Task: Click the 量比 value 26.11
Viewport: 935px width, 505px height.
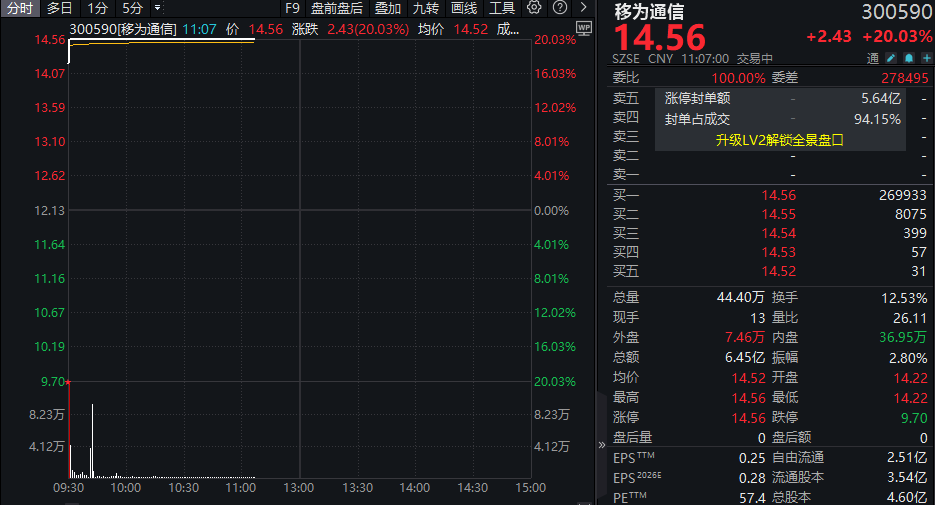Action: pos(910,318)
